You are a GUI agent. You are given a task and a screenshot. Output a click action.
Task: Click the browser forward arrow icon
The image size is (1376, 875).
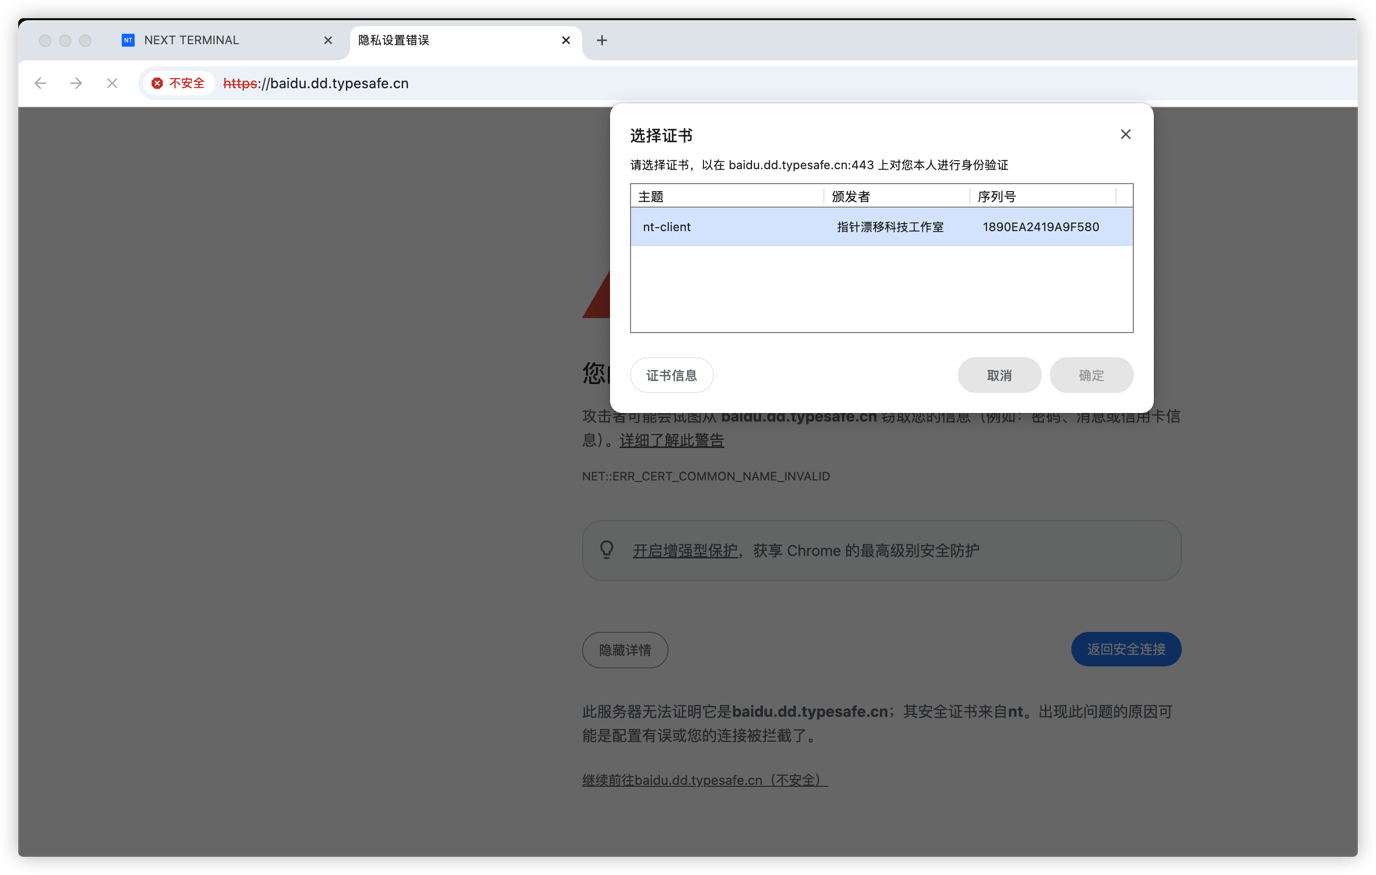click(x=76, y=83)
